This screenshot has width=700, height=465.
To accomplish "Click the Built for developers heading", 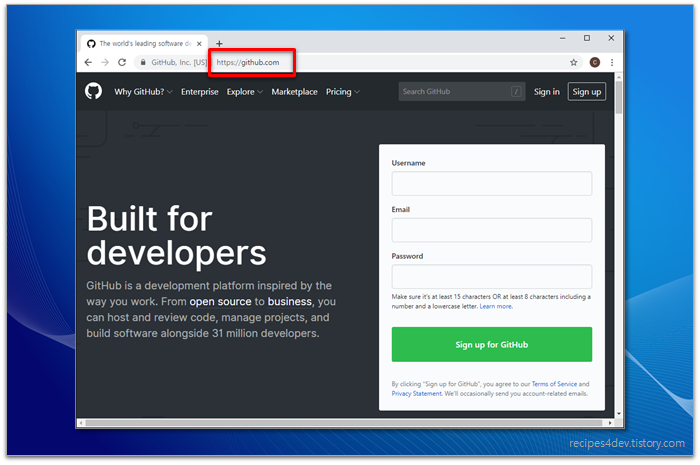I will (176, 236).
